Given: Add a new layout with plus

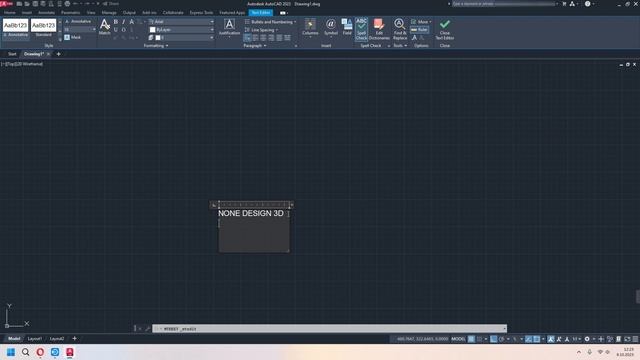Looking at the screenshot, I should coord(74,338).
